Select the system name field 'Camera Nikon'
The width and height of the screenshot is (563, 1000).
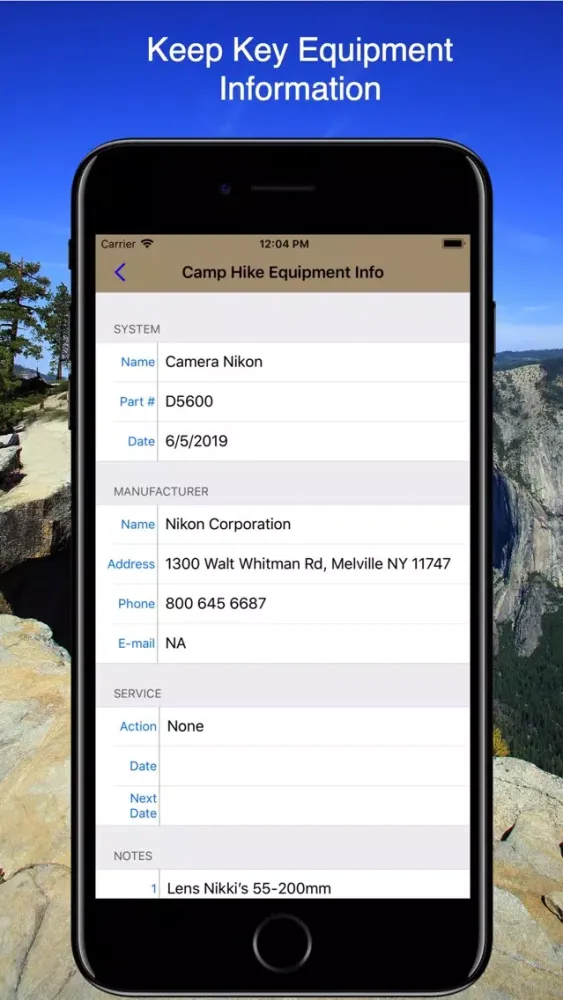[314, 362]
